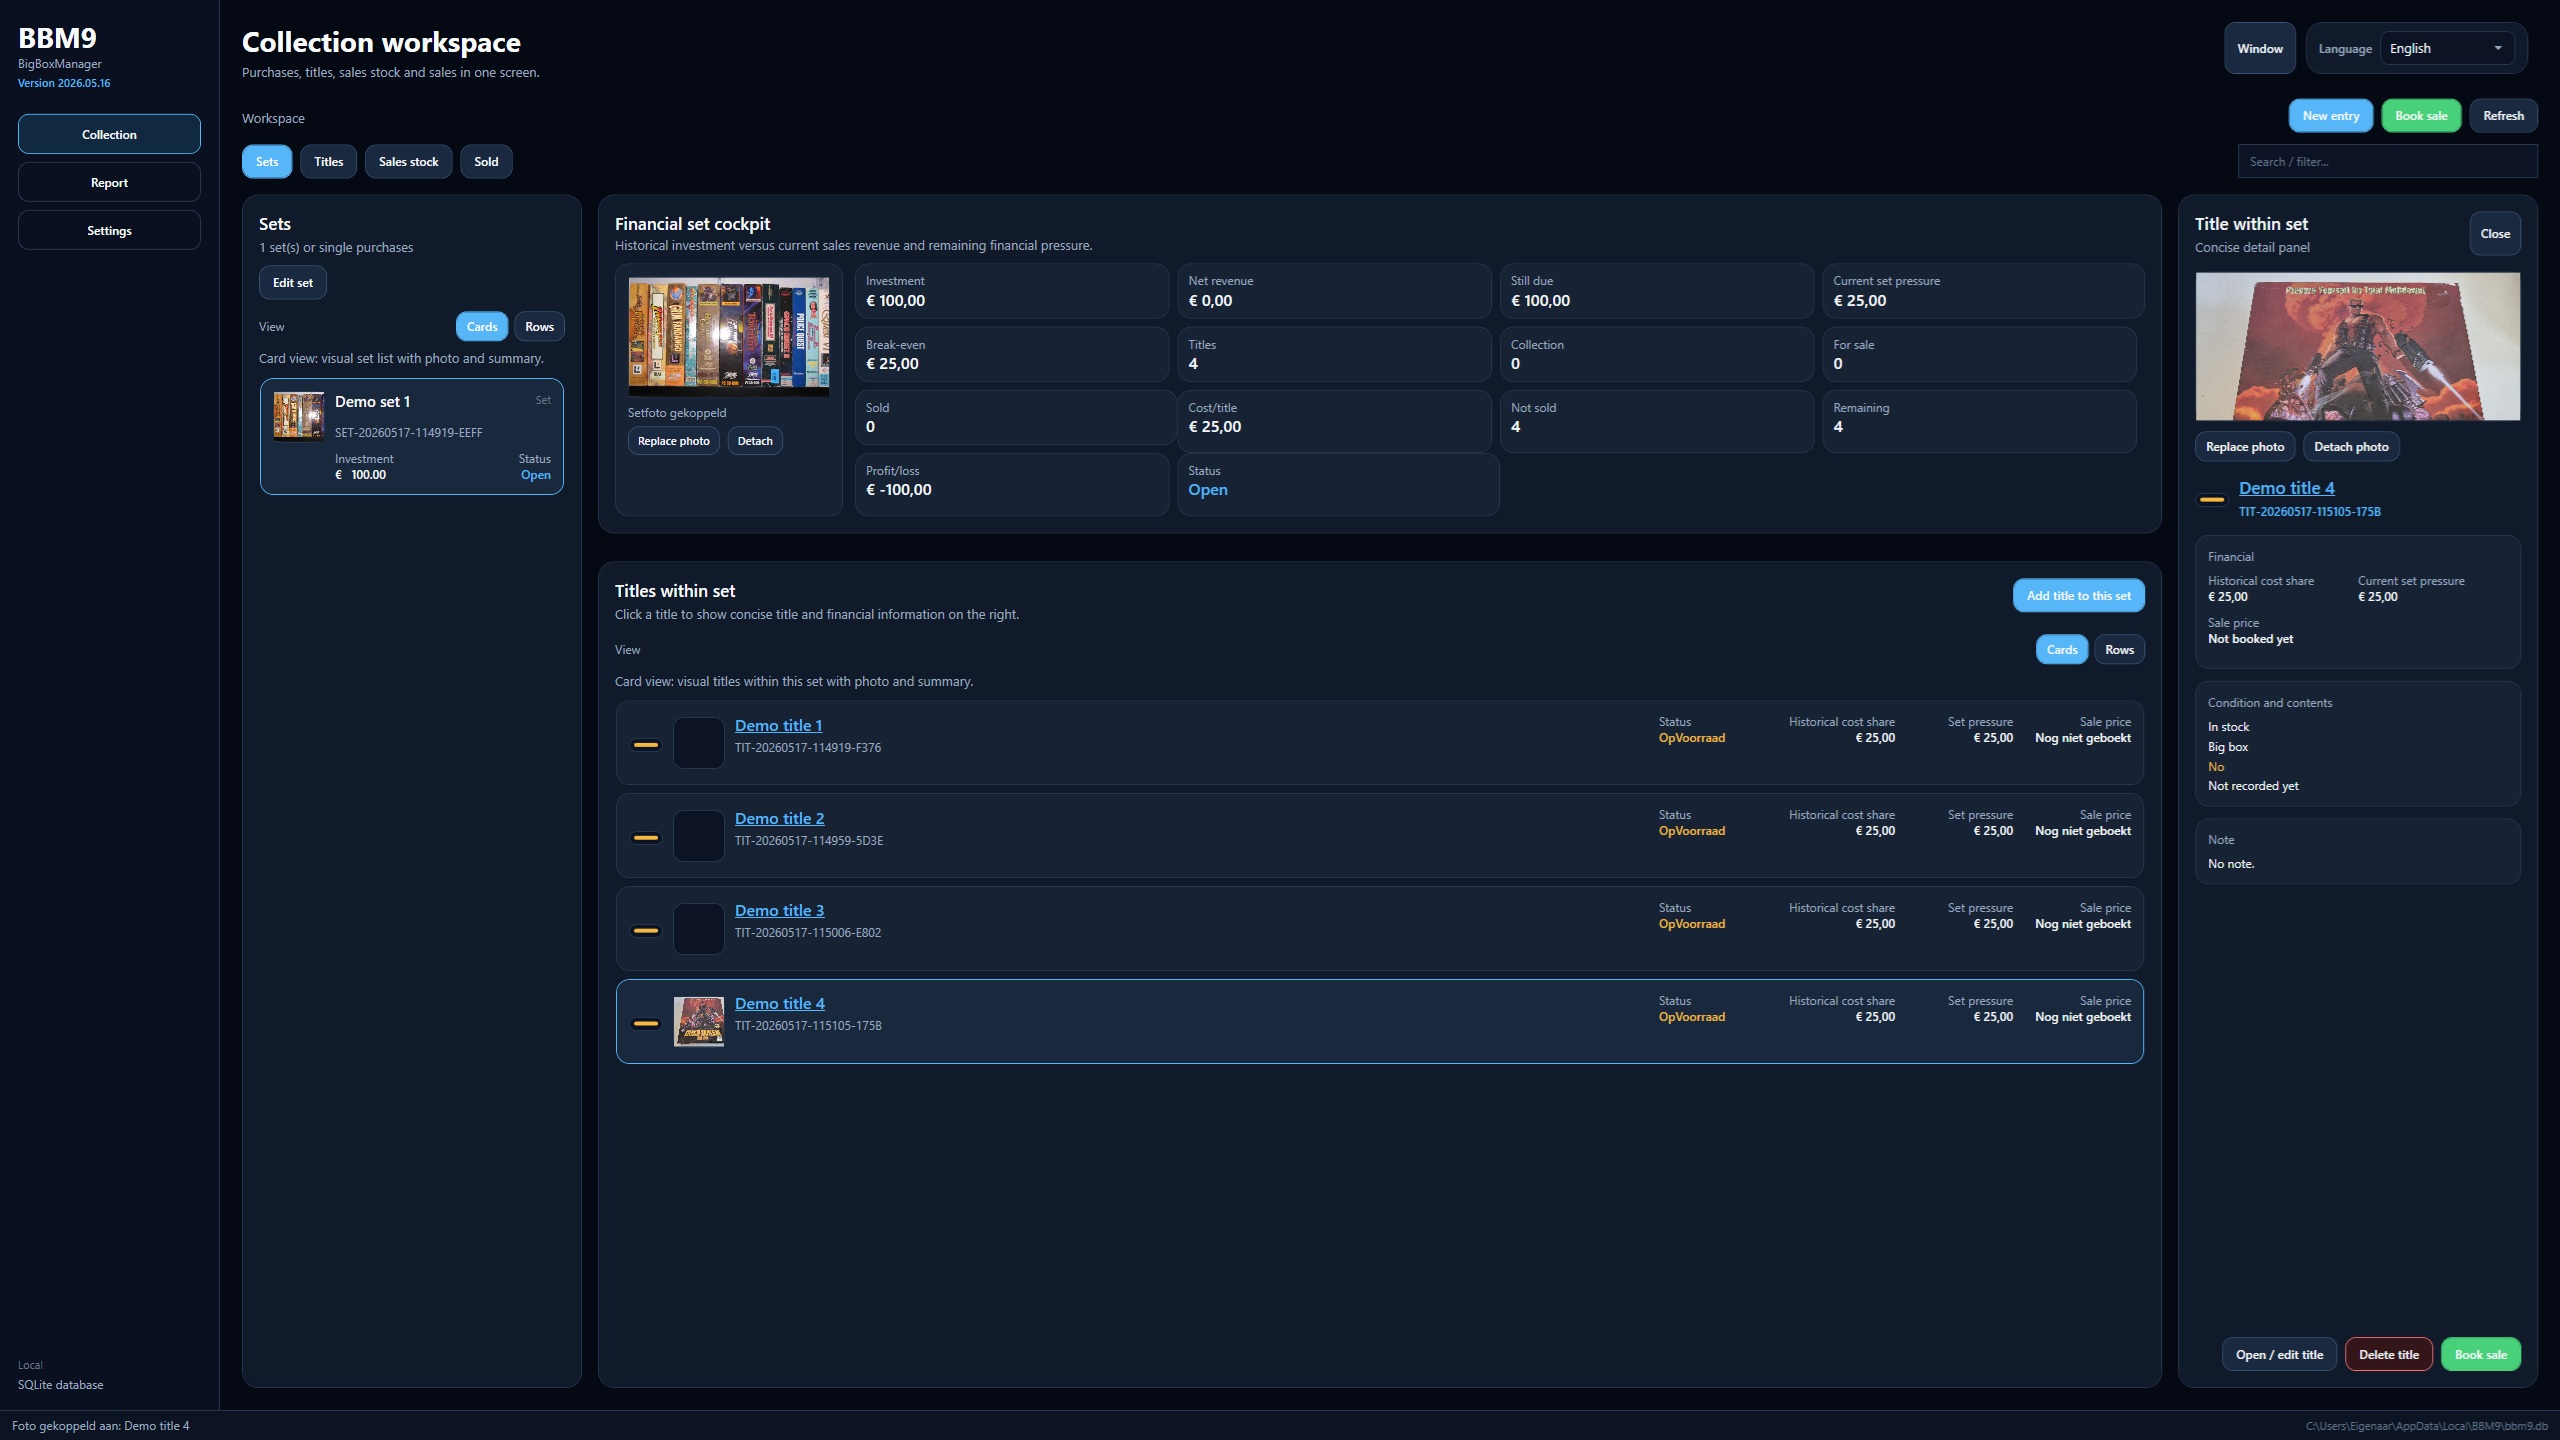Viewport: 2560px width, 1440px height.
Task: Click OpVoorraad status for Demo title 3
Action: pyautogui.click(x=1691, y=924)
